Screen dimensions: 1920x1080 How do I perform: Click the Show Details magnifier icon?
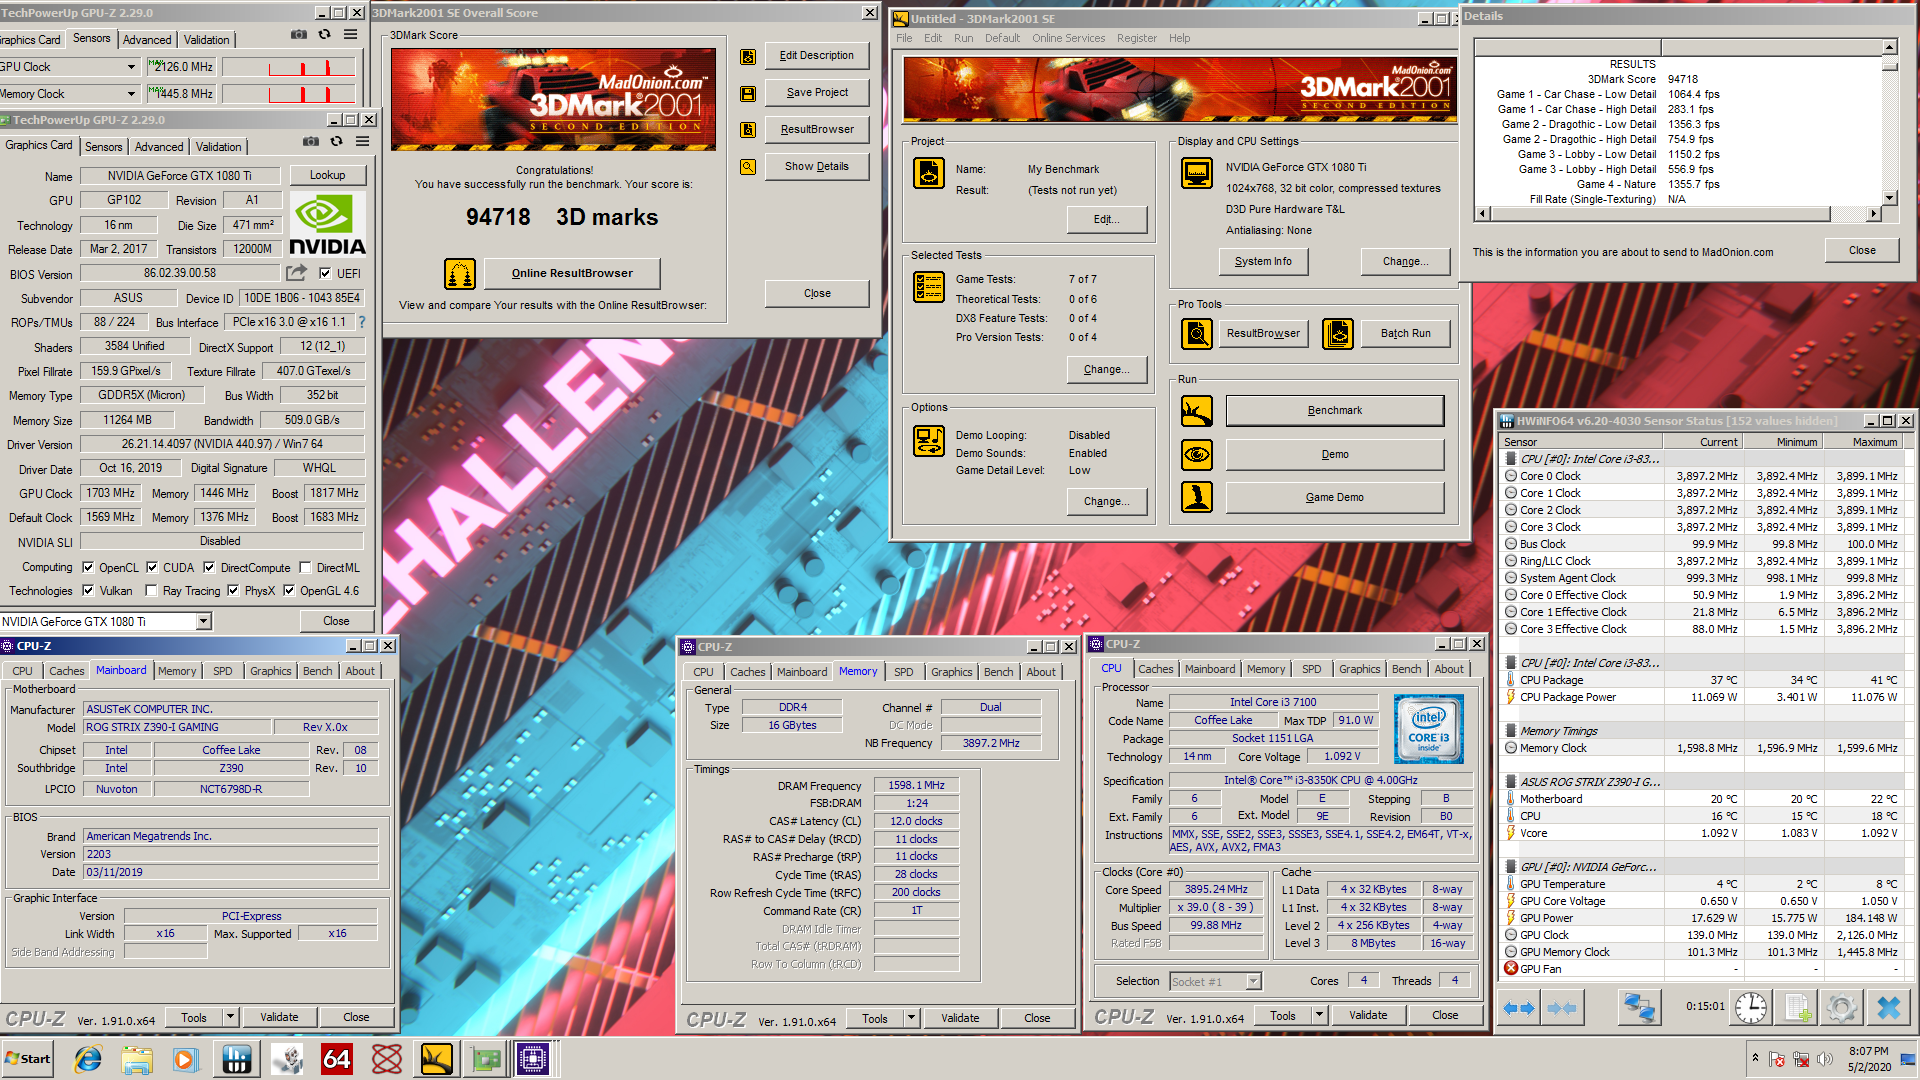tap(748, 167)
